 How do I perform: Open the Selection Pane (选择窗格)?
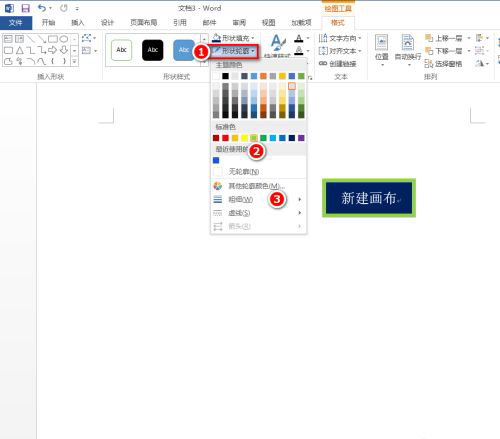(x=443, y=63)
